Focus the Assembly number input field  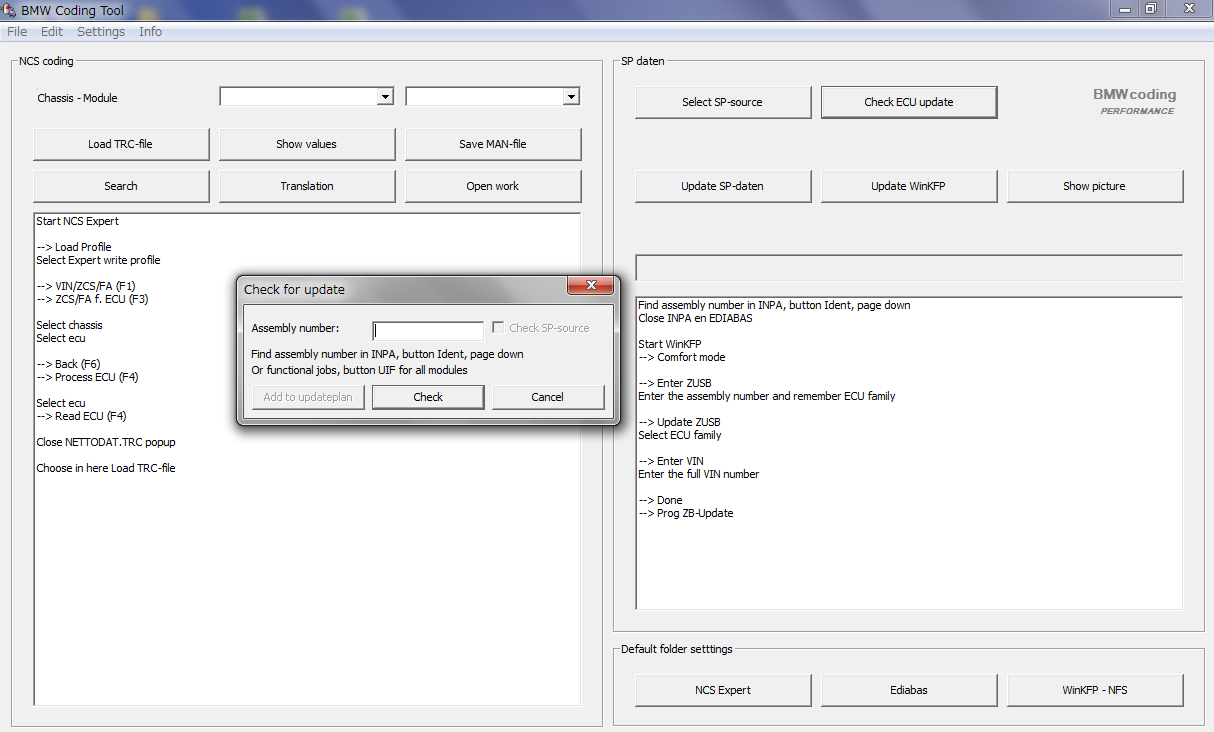click(x=428, y=330)
